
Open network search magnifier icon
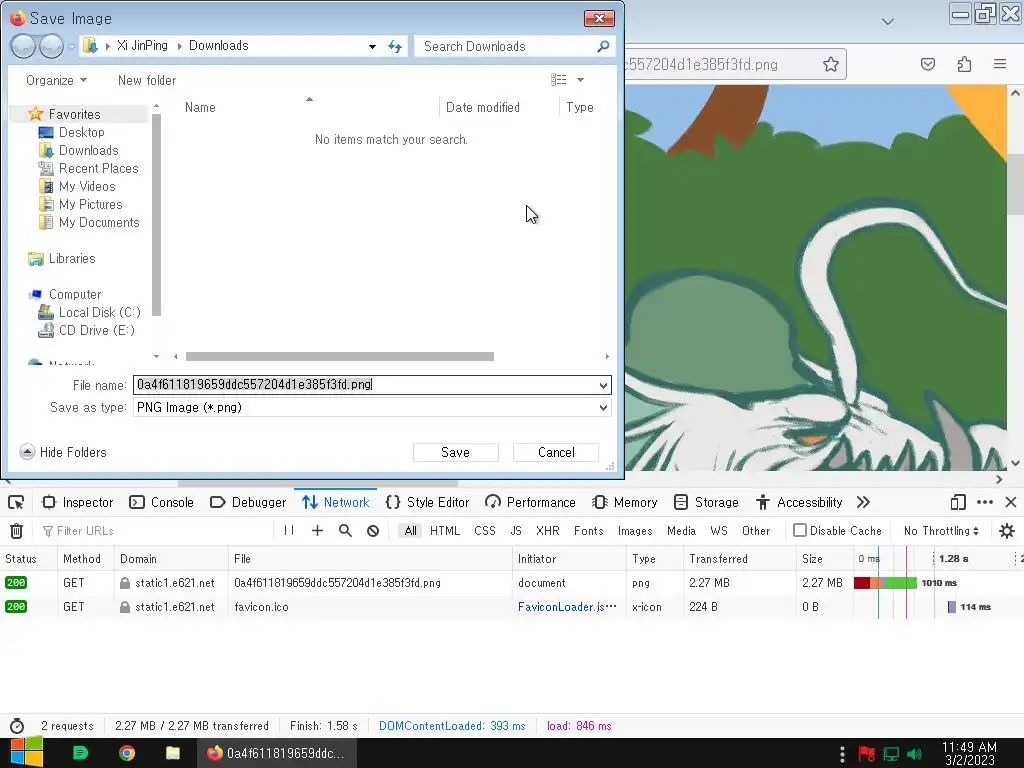pos(345,530)
